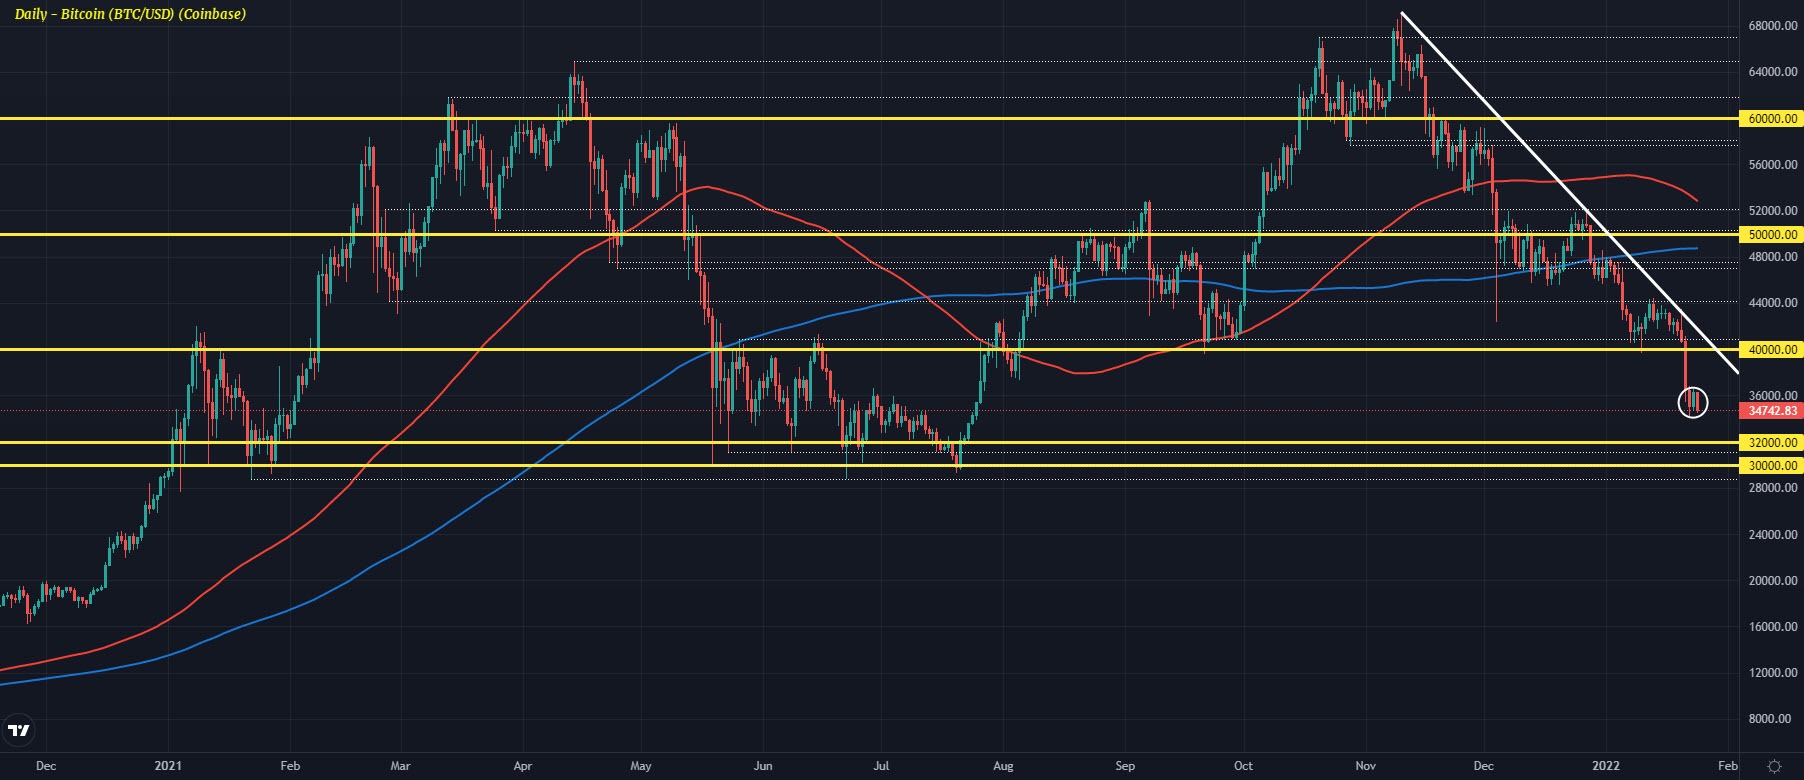This screenshot has width=1804, height=780.
Task: Open the chart settings gear icon
Action: click(1774, 766)
